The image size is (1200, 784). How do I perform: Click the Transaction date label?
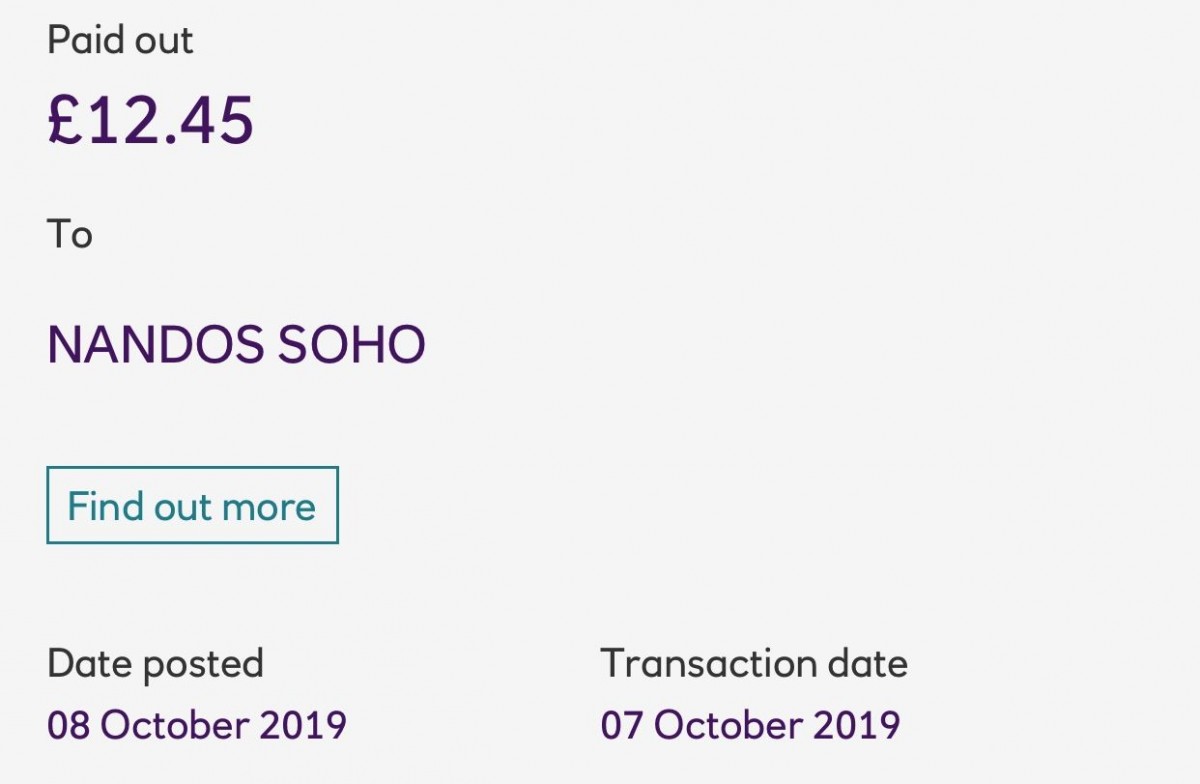coord(754,663)
